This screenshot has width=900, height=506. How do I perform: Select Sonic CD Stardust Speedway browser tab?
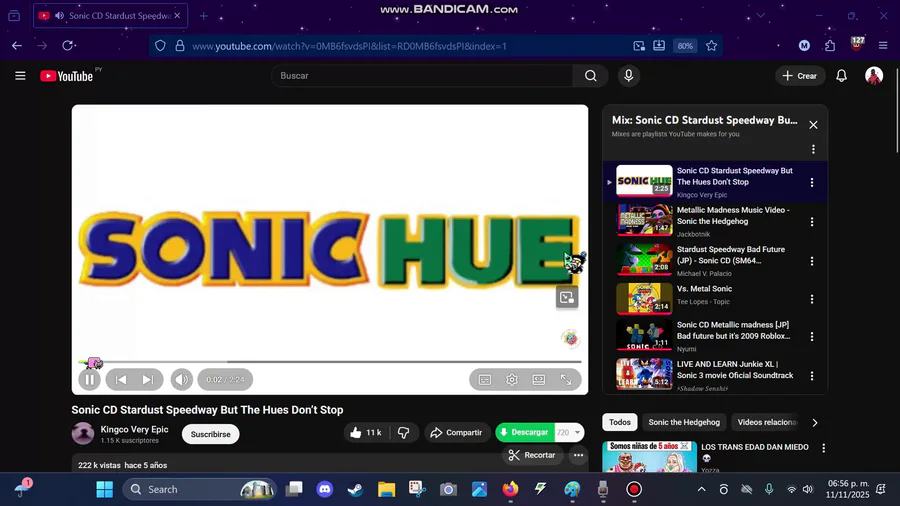[x=110, y=16]
